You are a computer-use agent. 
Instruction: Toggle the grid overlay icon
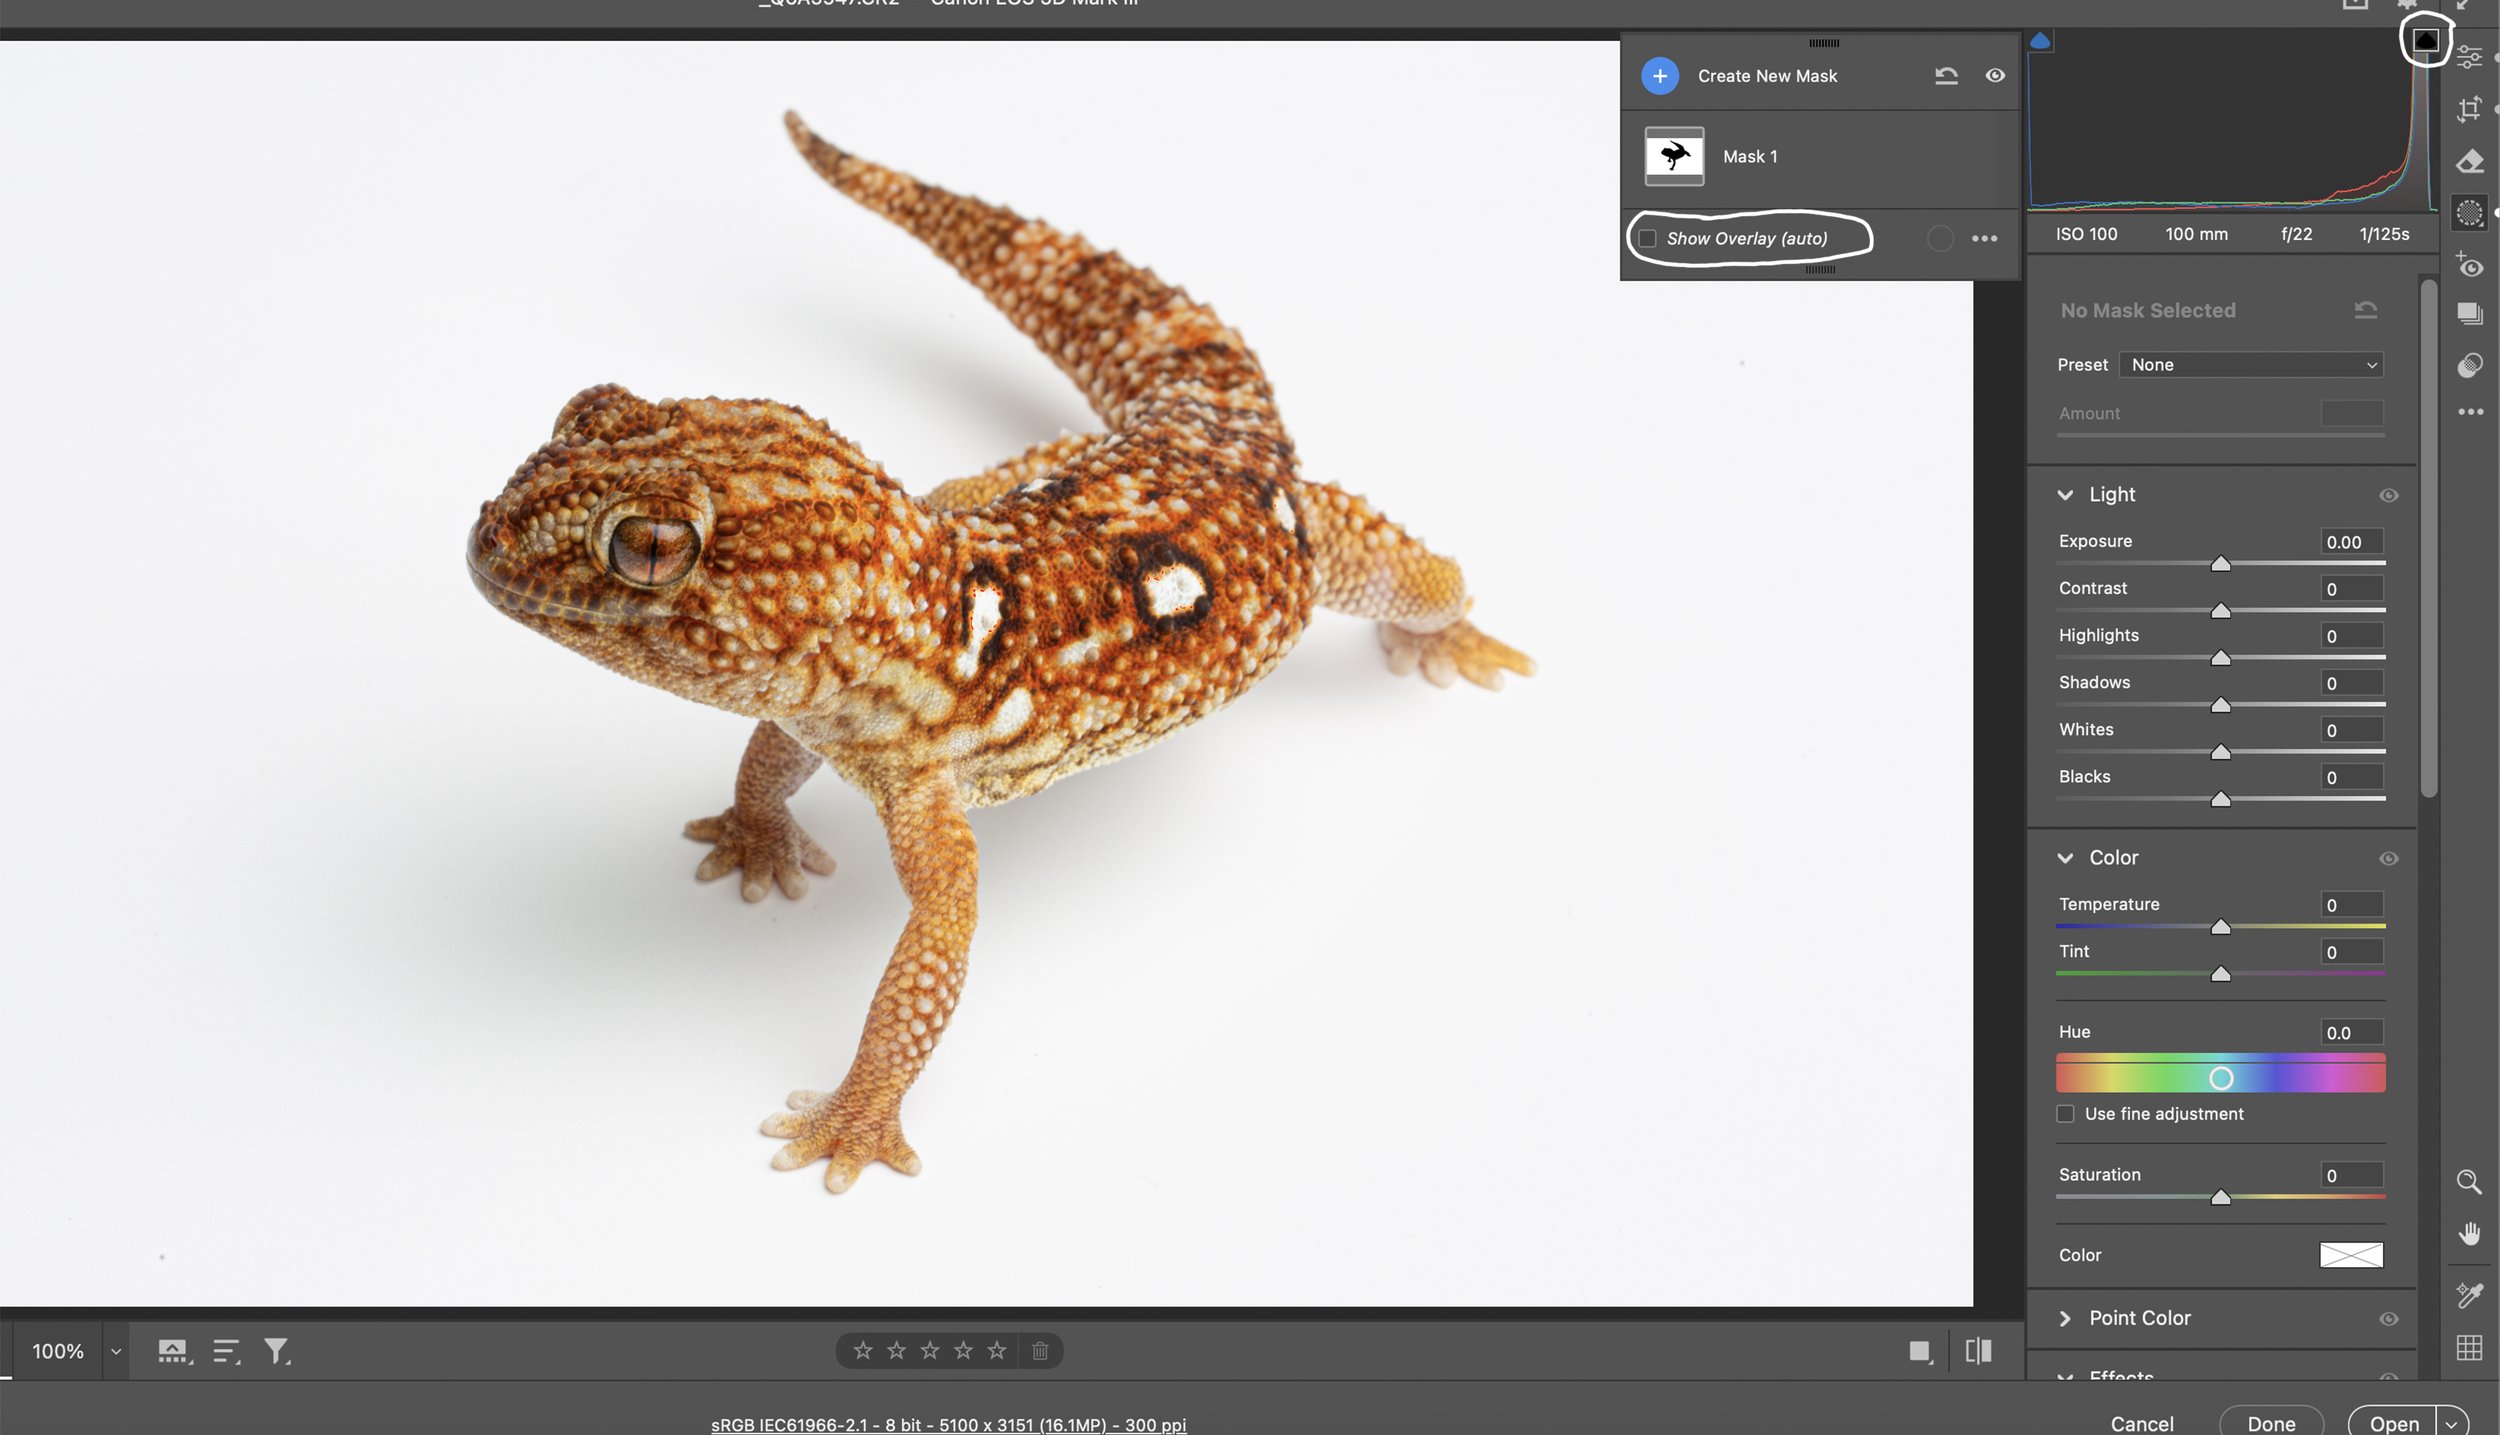(x=2468, y=1347)
